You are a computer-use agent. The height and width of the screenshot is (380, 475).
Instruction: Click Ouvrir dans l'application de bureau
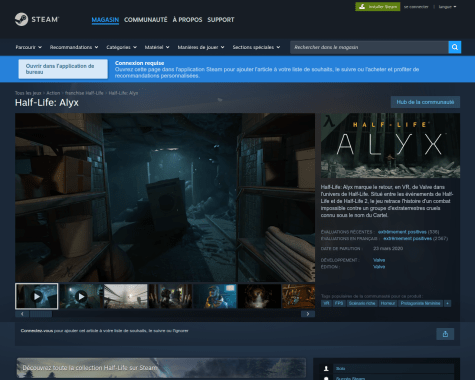pos(63,69)
